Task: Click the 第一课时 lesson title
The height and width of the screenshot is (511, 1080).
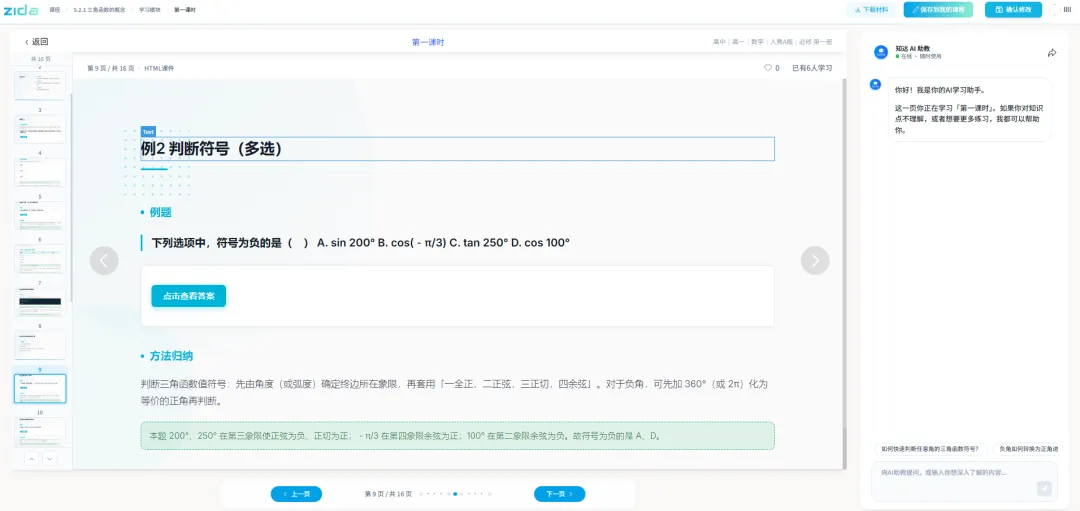Action: pos(428,42)
